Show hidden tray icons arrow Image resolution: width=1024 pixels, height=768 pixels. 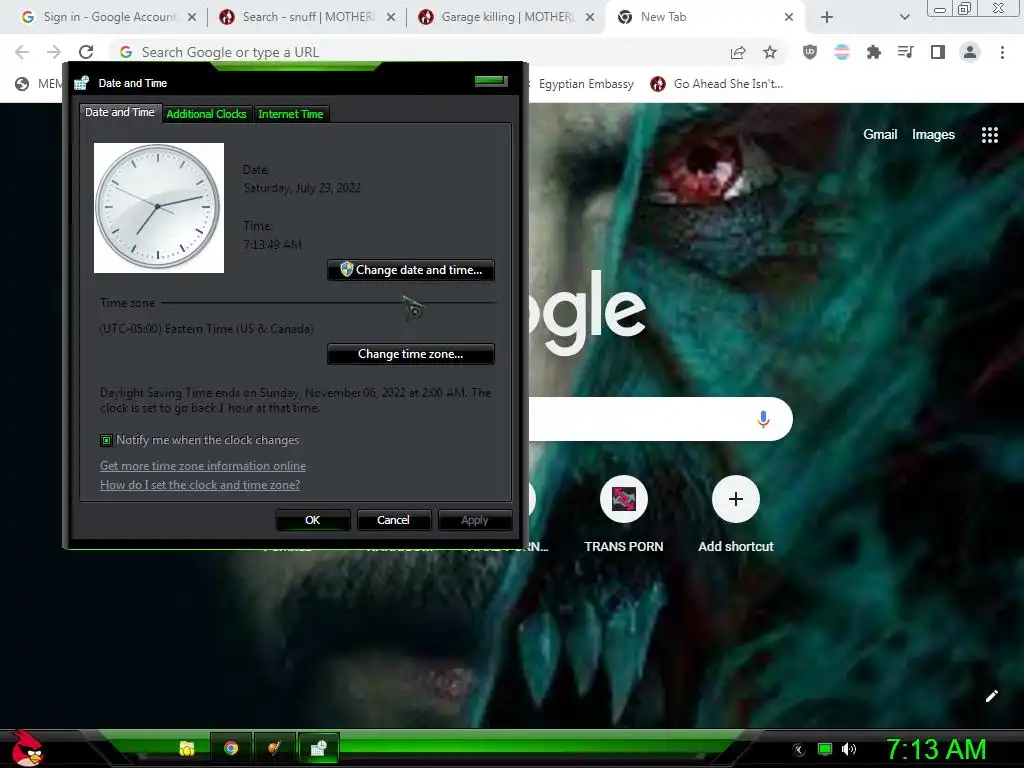[799, 750]
